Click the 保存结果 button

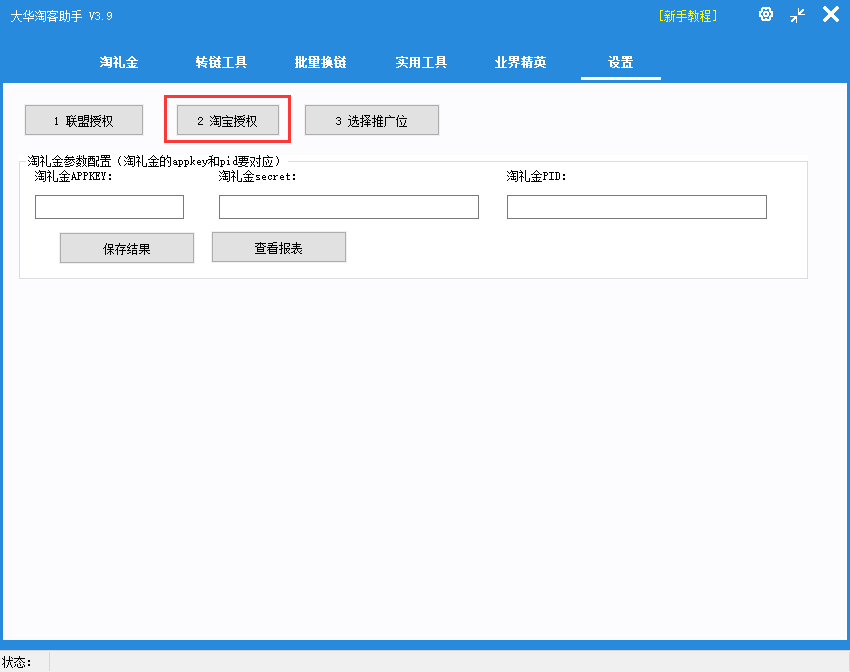coord(127,248)
